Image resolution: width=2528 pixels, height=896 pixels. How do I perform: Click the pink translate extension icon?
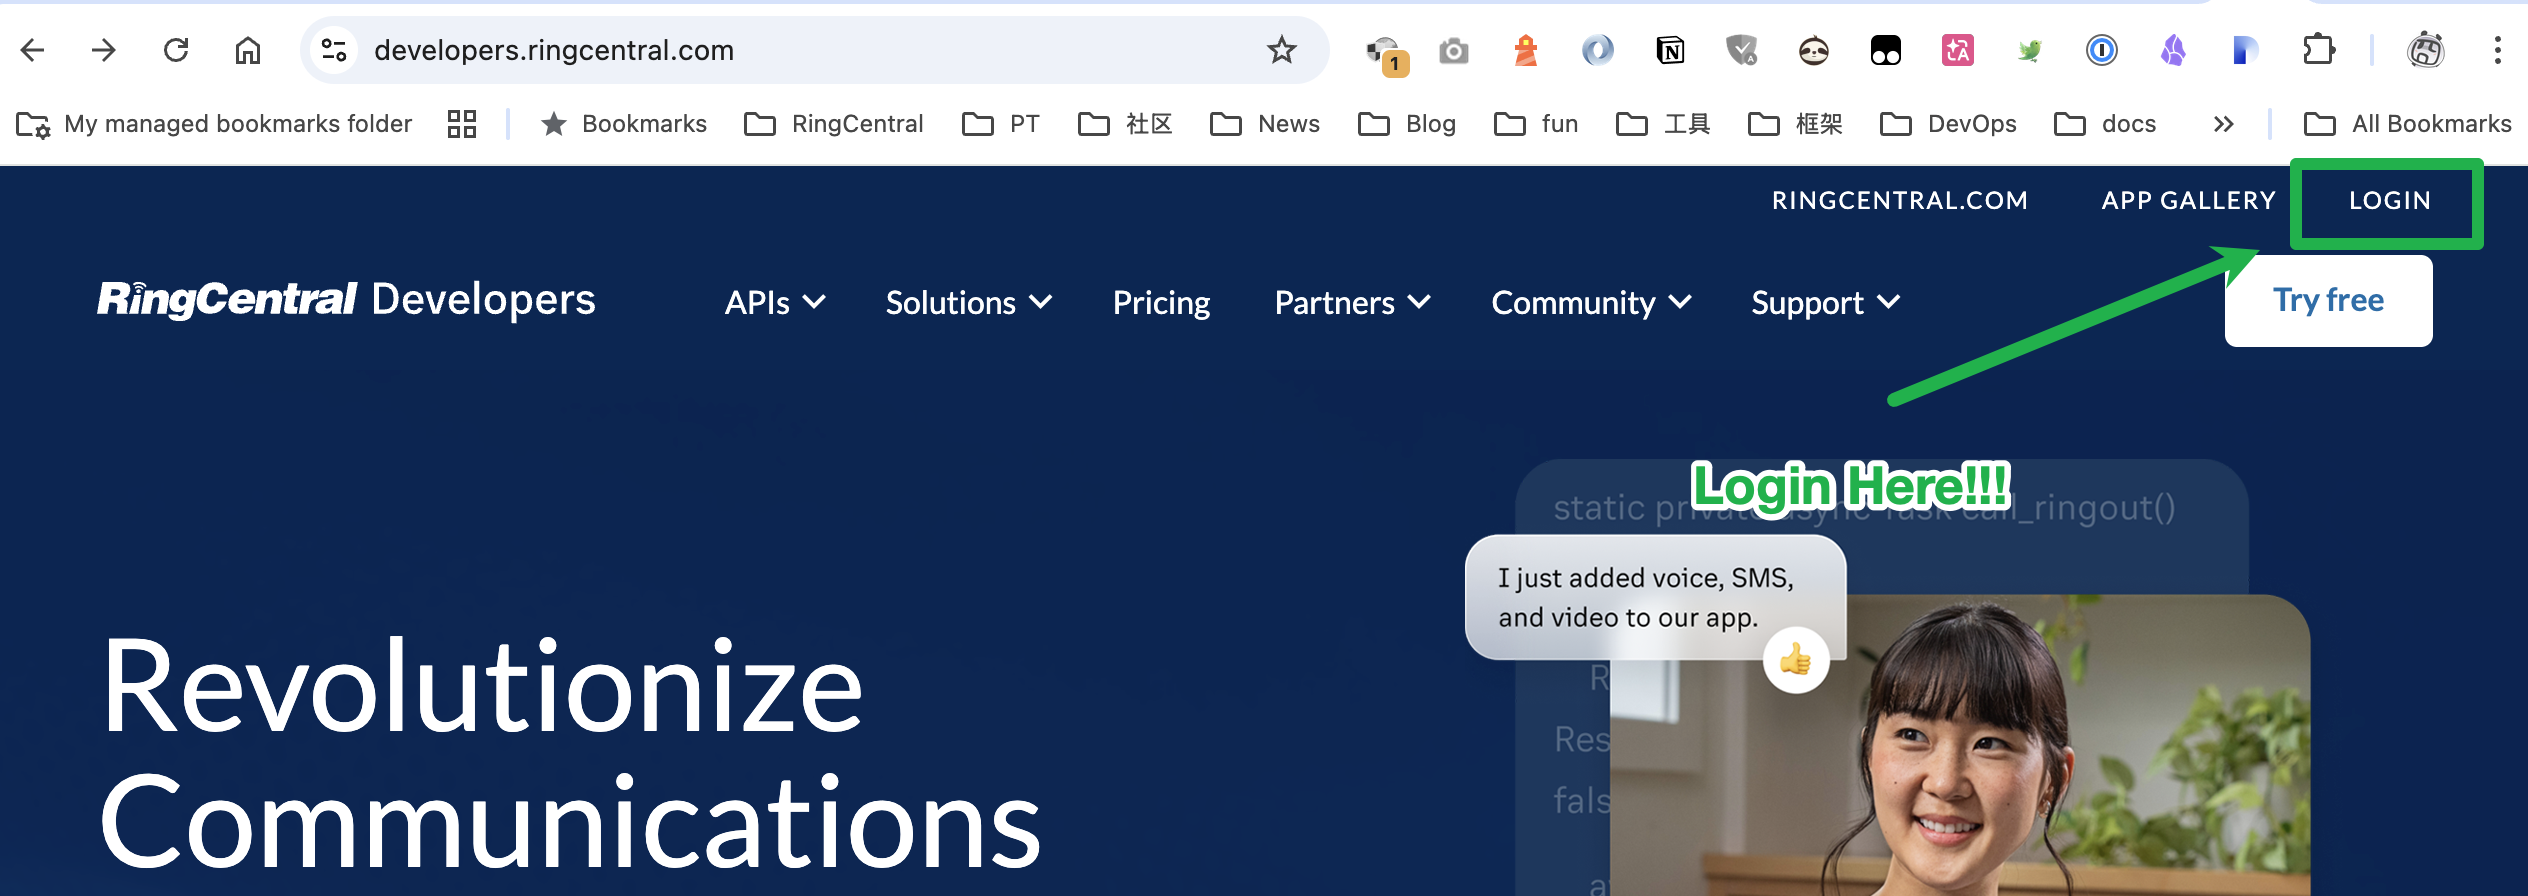click(x=1958, y=50)
